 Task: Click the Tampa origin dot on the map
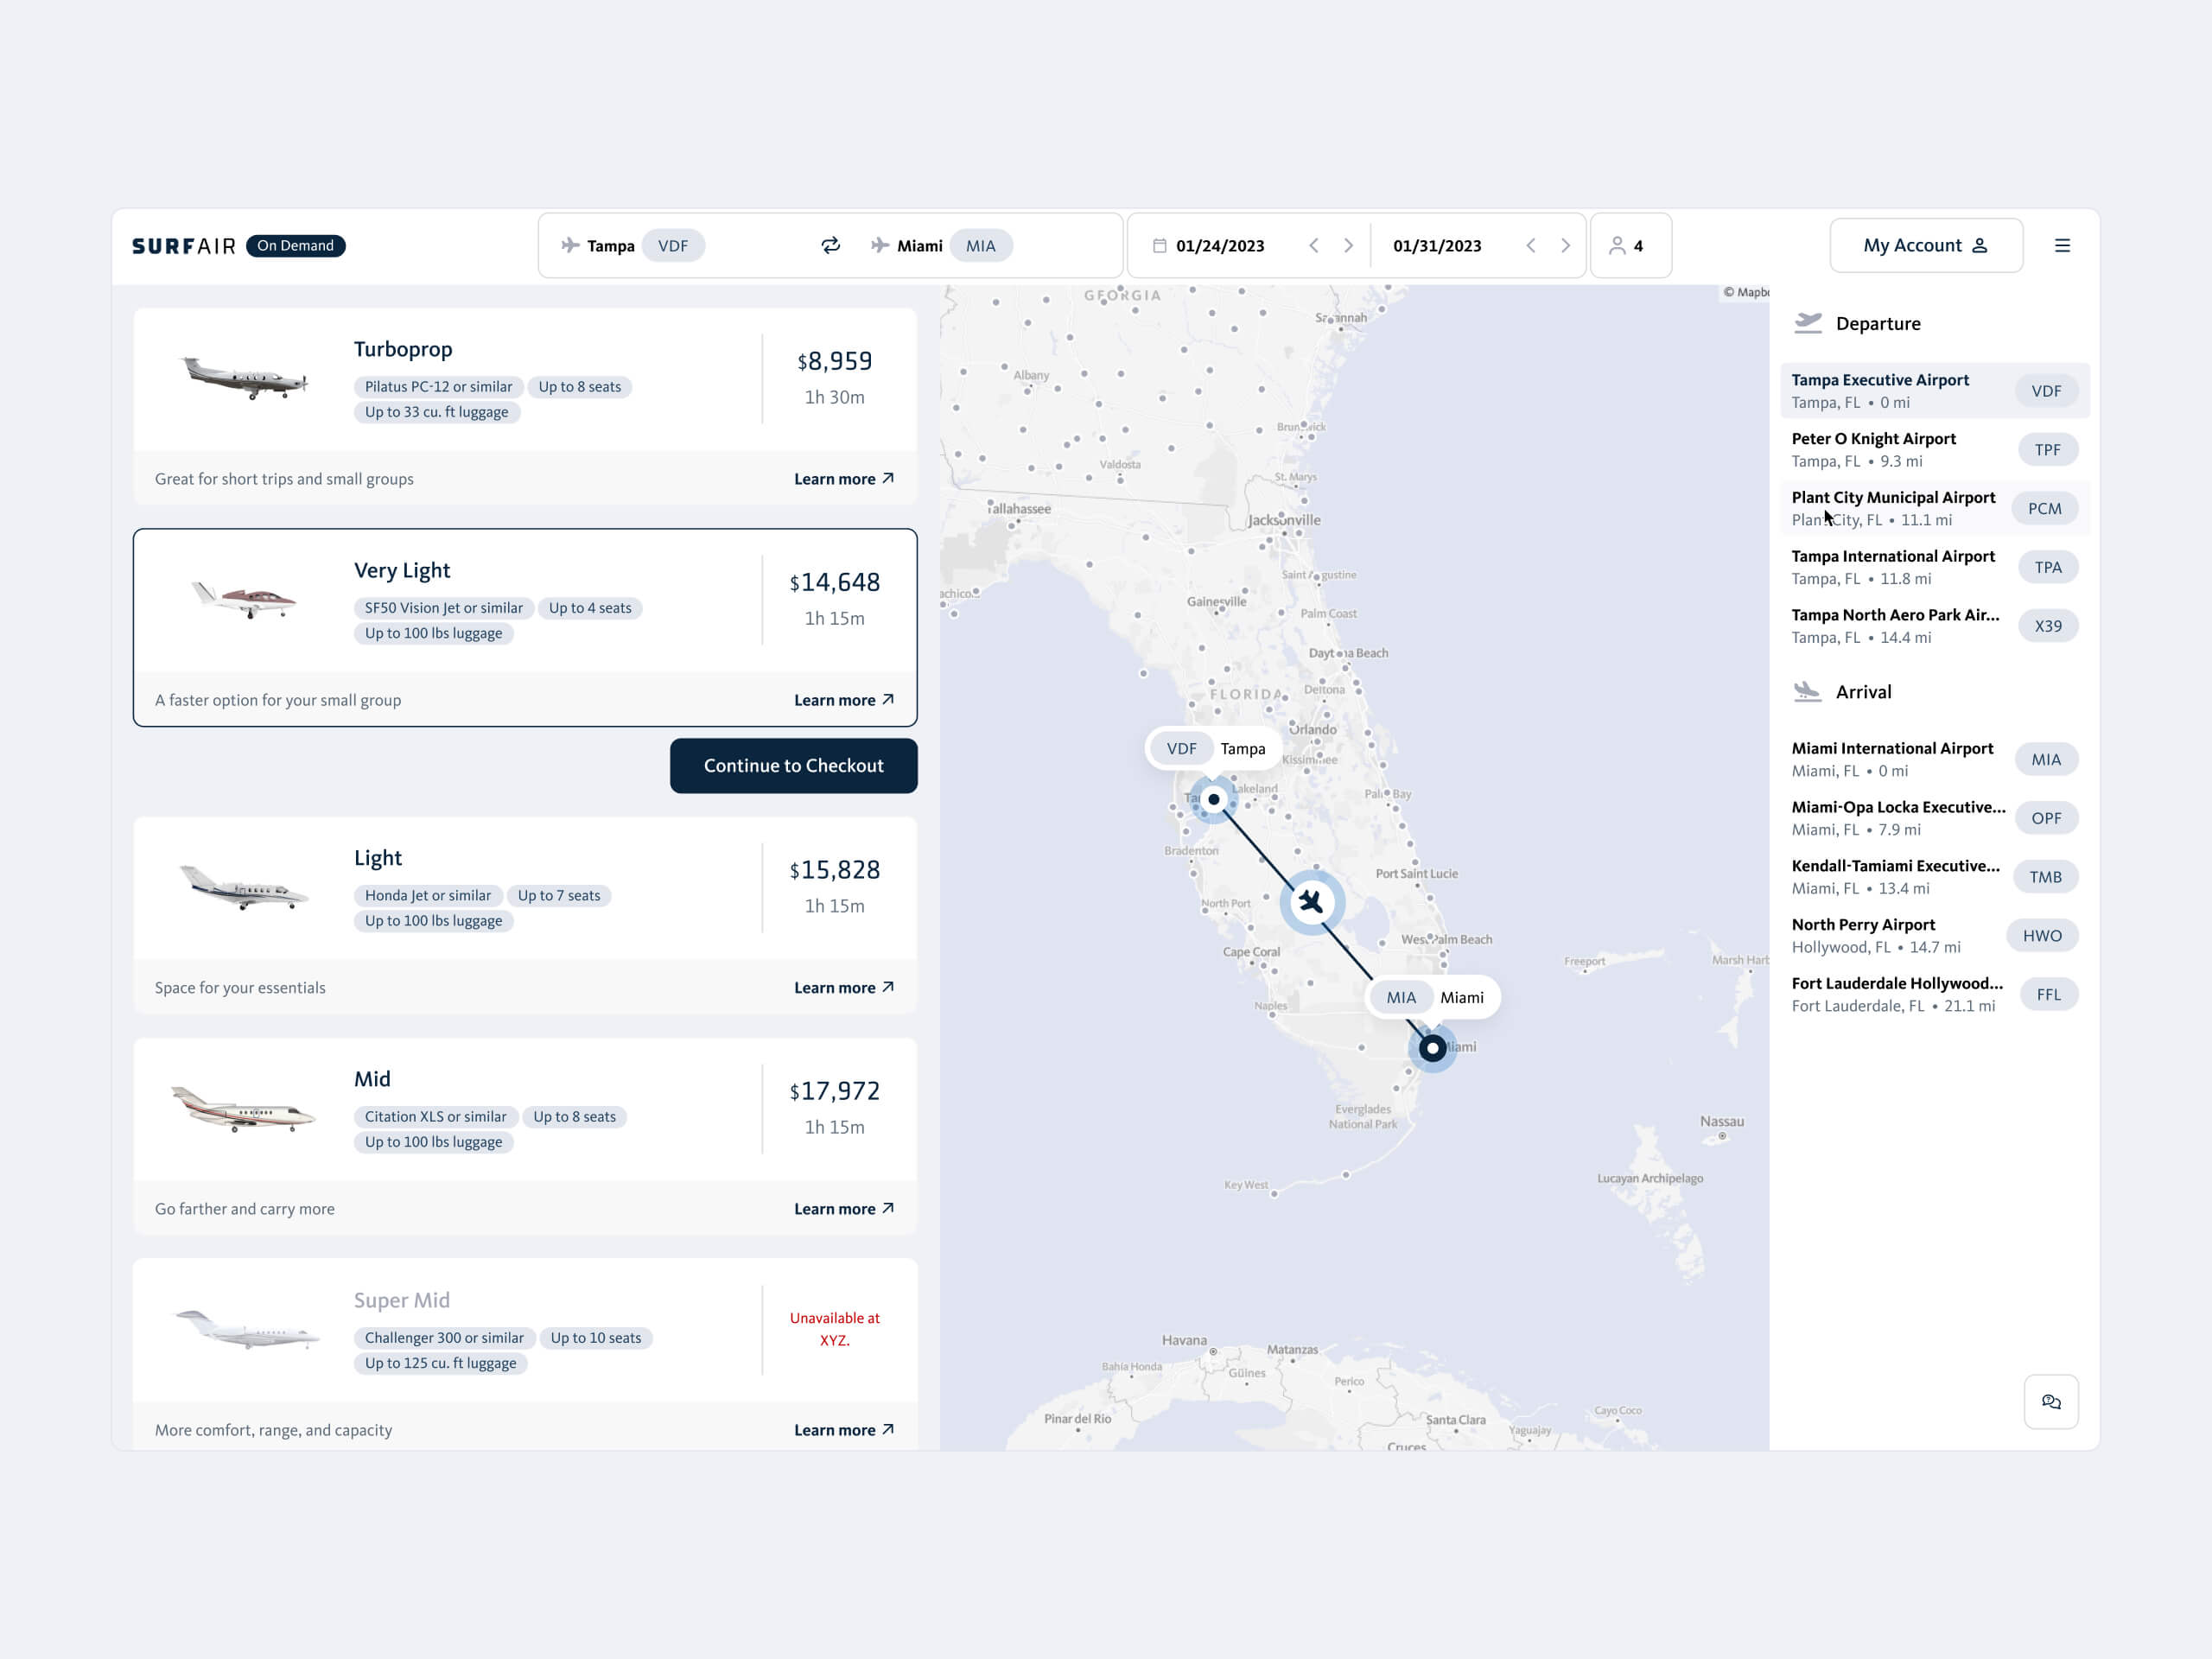(x=1214, y=800)
